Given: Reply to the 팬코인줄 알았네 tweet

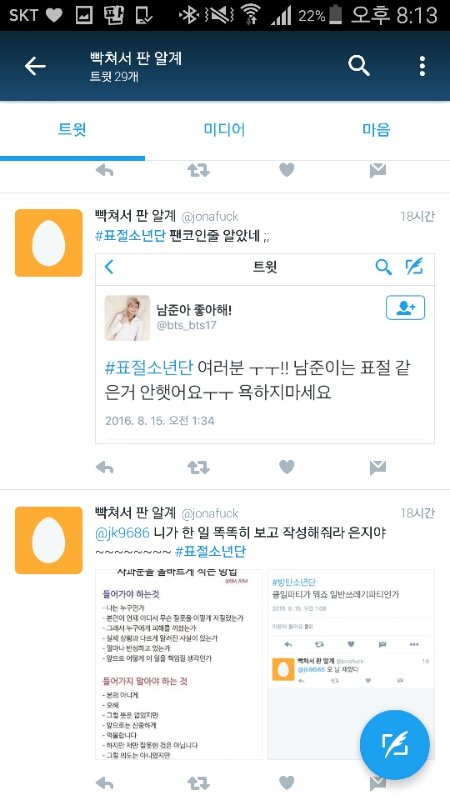Looking at the screenshot, I should (x=105, y=467).
